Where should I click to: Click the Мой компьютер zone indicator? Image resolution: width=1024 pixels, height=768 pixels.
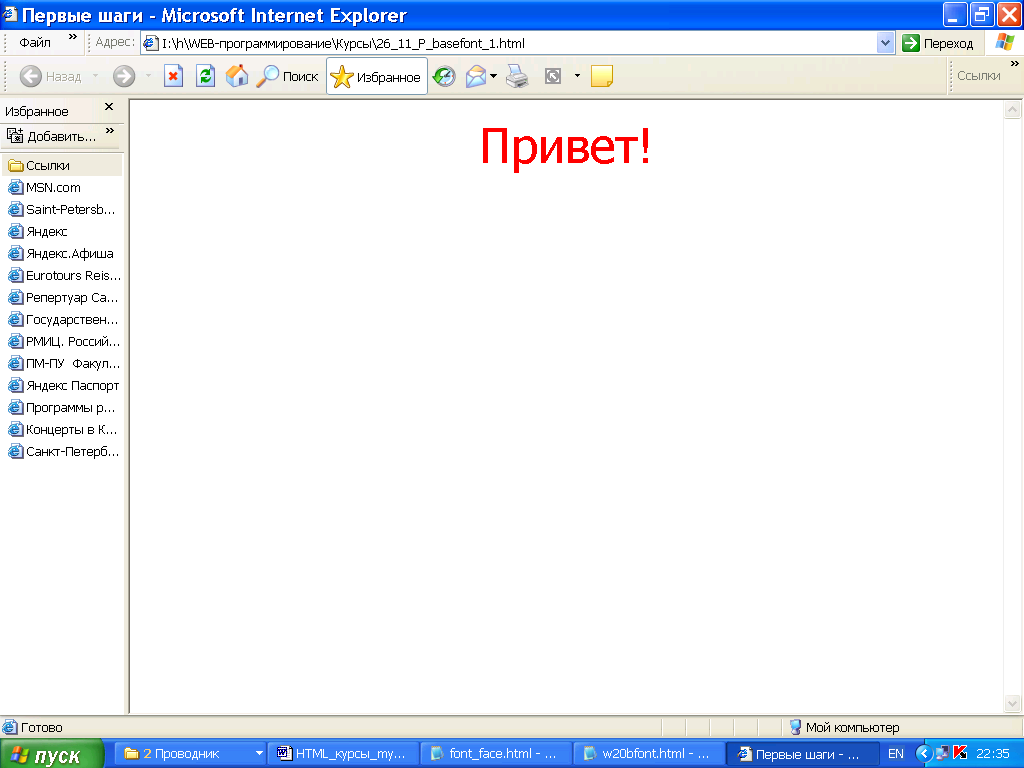(844, 728)
